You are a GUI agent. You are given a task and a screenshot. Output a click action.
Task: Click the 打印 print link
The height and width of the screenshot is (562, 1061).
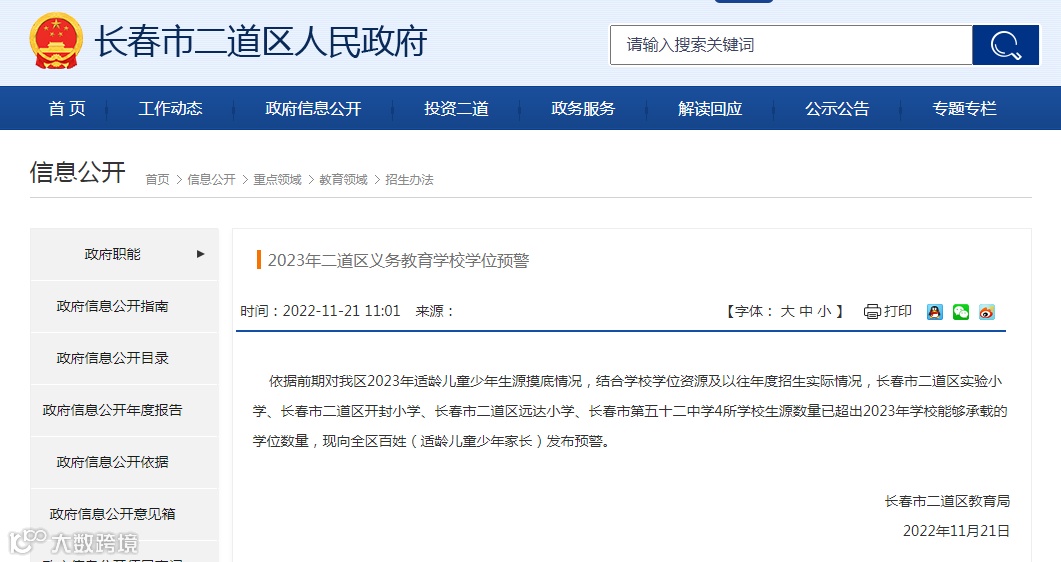point(898,311)
